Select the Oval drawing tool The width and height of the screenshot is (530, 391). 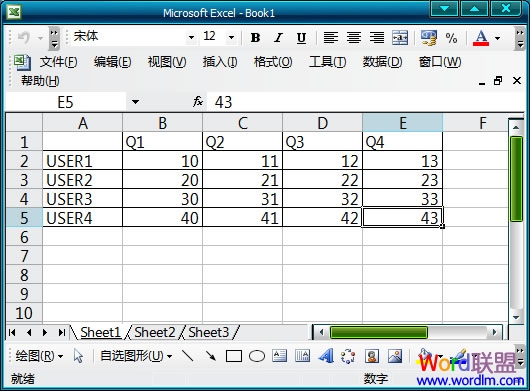(257, 356)
